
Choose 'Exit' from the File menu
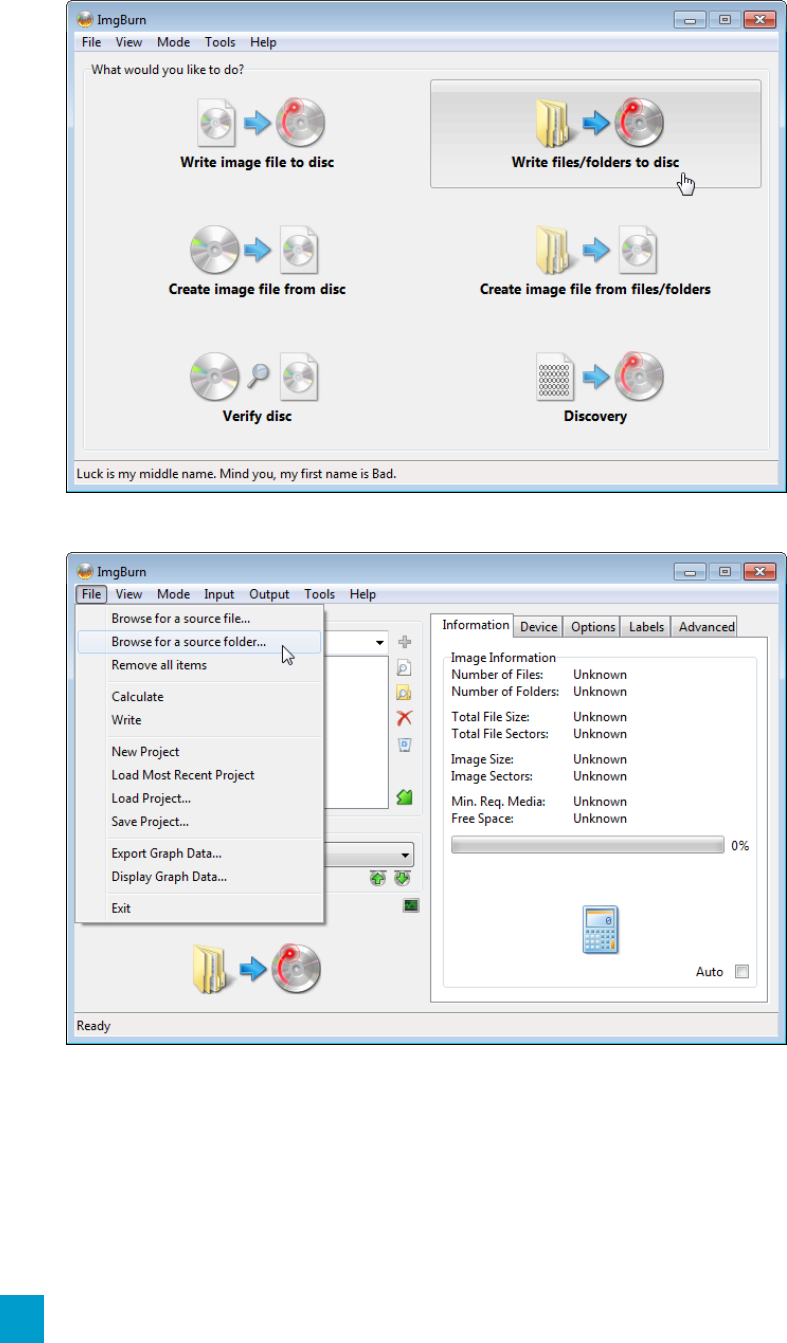coord(200,908)
